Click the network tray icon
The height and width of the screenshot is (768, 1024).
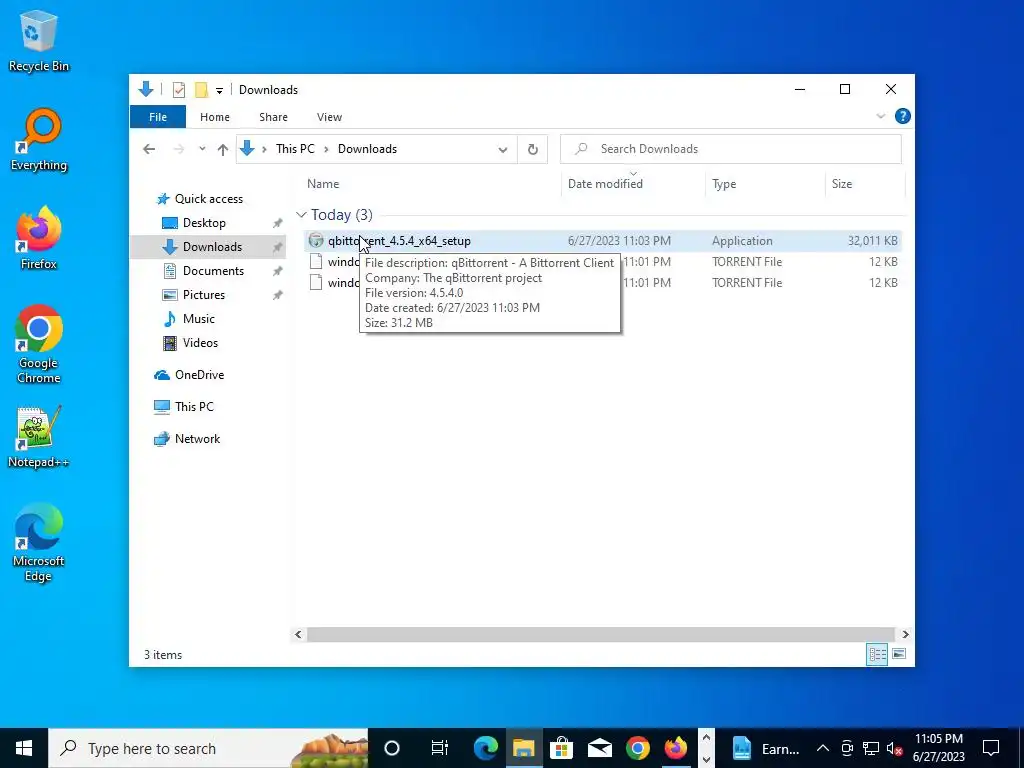[871, 748]
